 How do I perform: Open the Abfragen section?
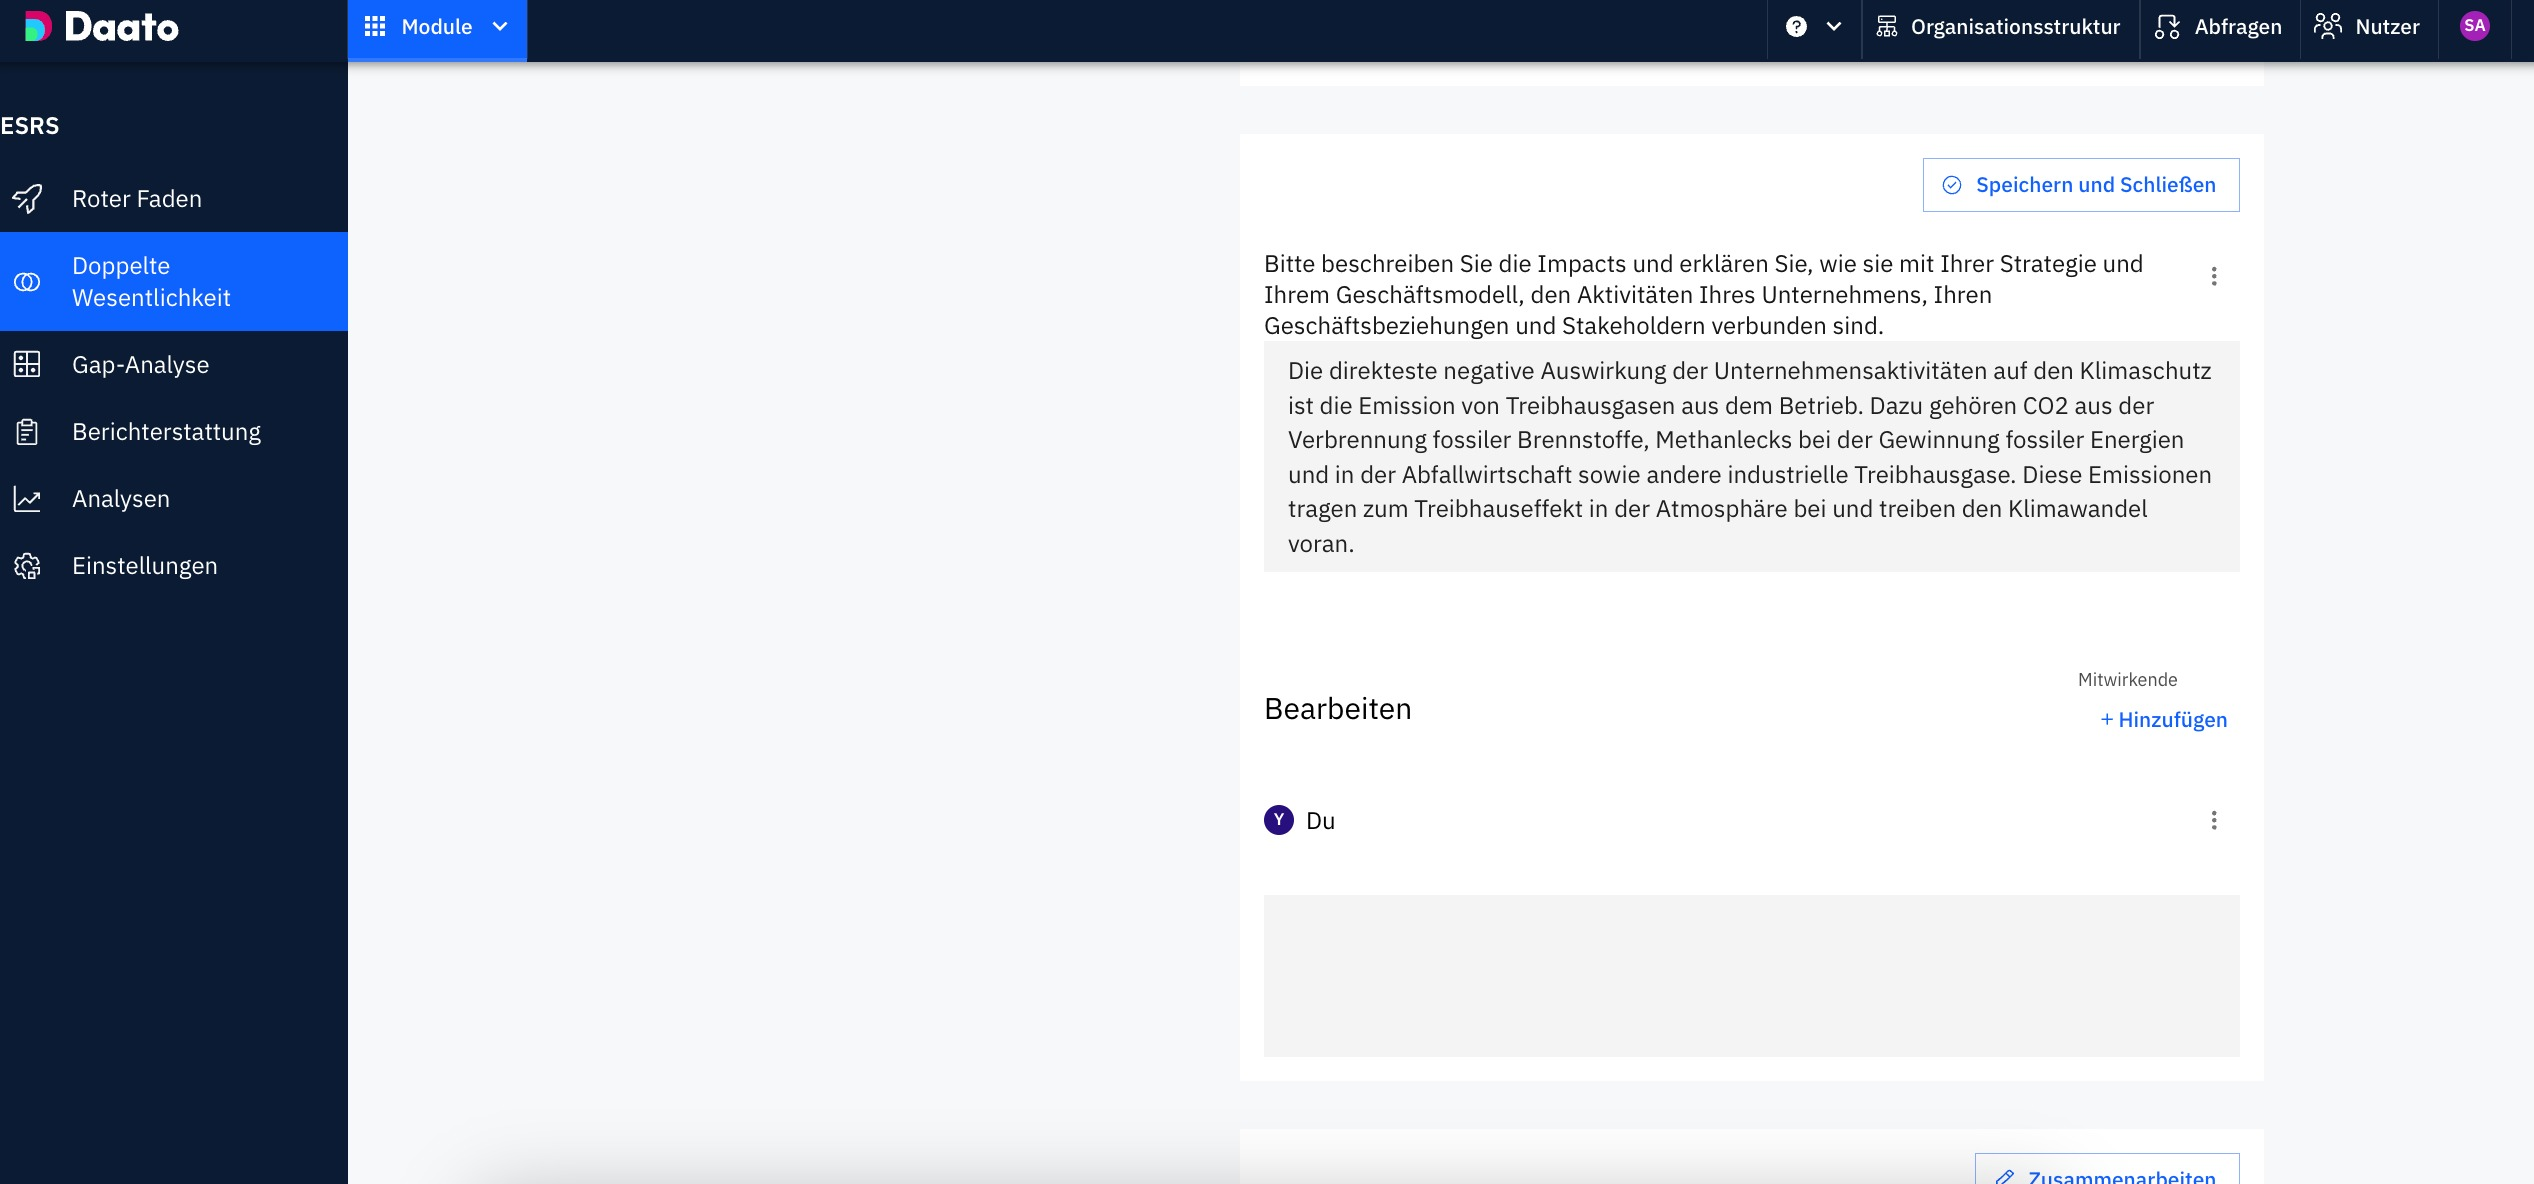pyautogui.click(x=2218, y=27)
